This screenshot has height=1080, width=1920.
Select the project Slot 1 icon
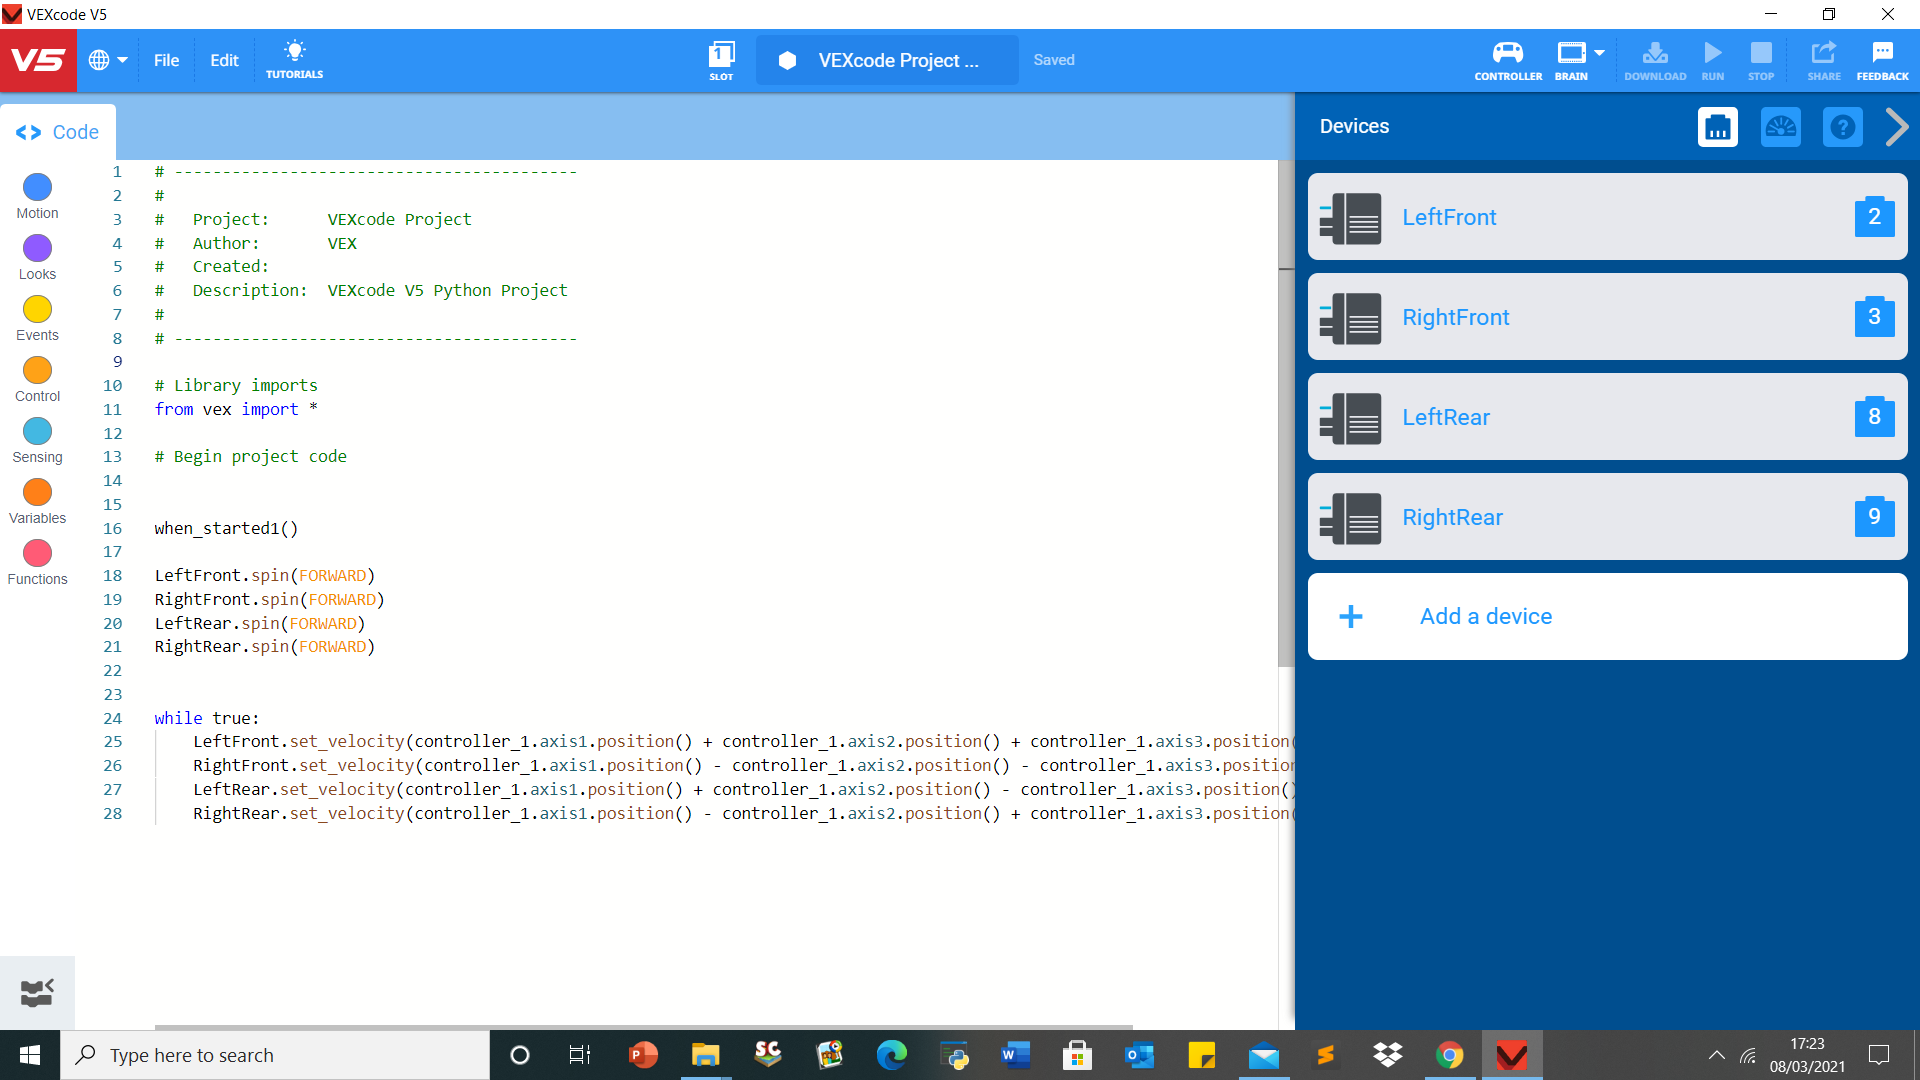coord(721,60)
